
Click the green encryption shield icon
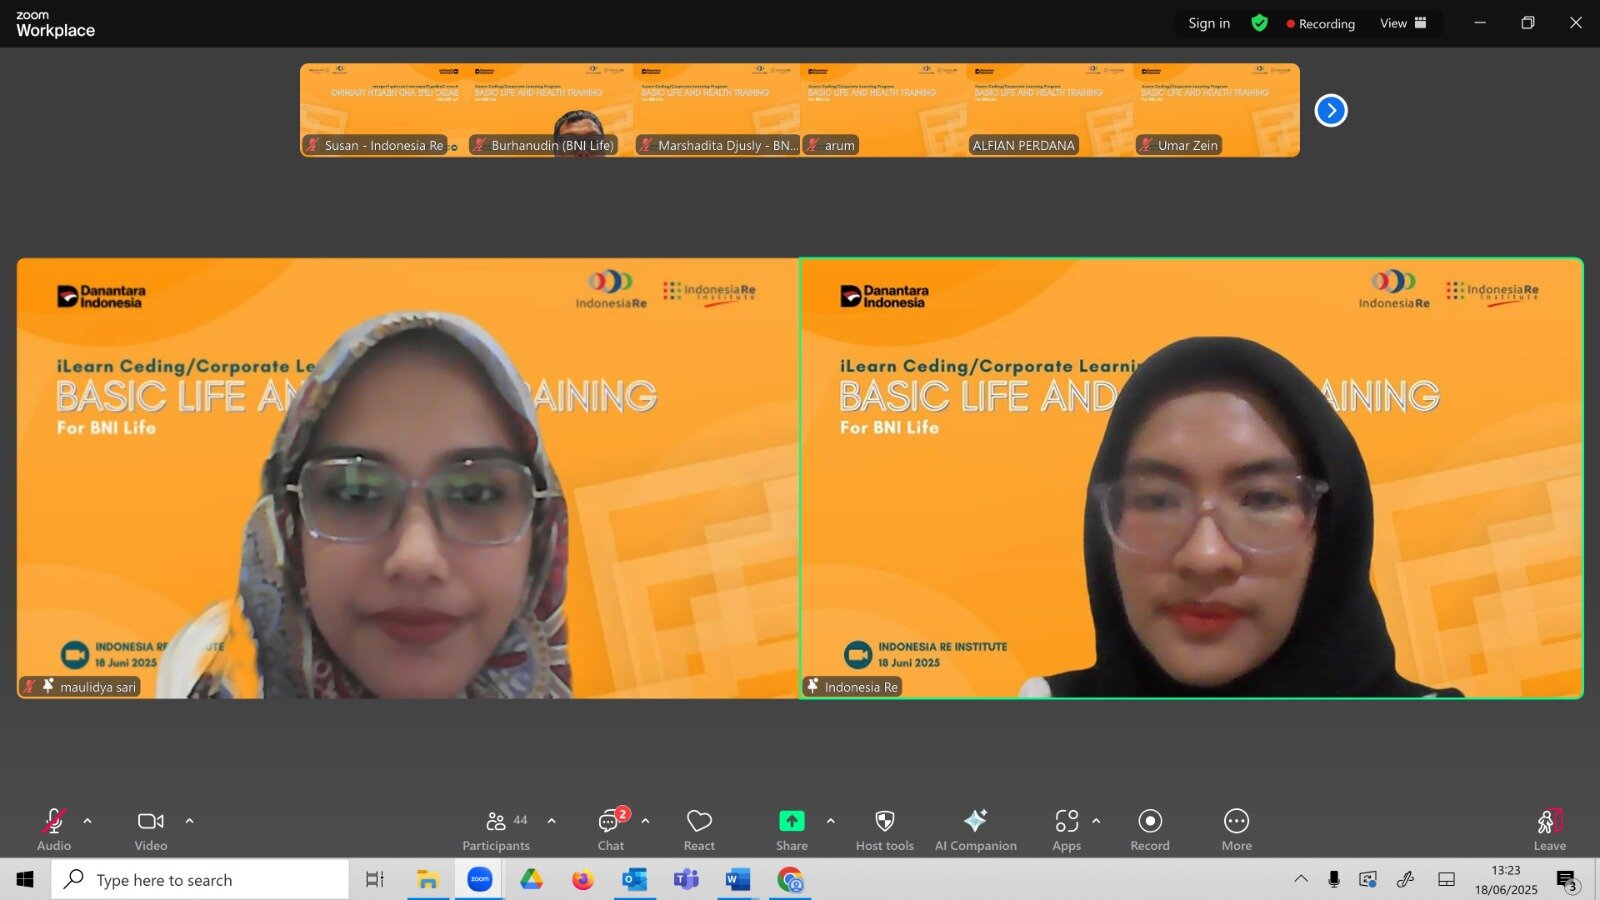tap(1260, 23)
